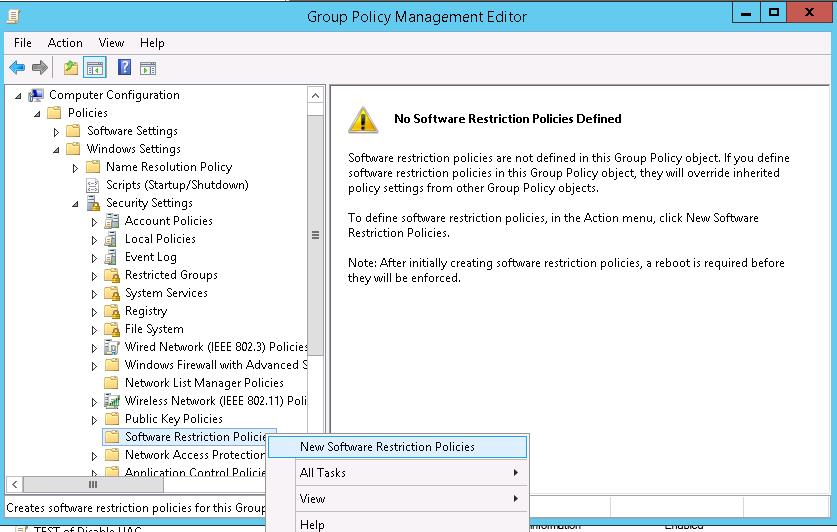Click the Computer Configuration computer icon
837x532 pixels.
pyautogui.click(x=36, y=95)
